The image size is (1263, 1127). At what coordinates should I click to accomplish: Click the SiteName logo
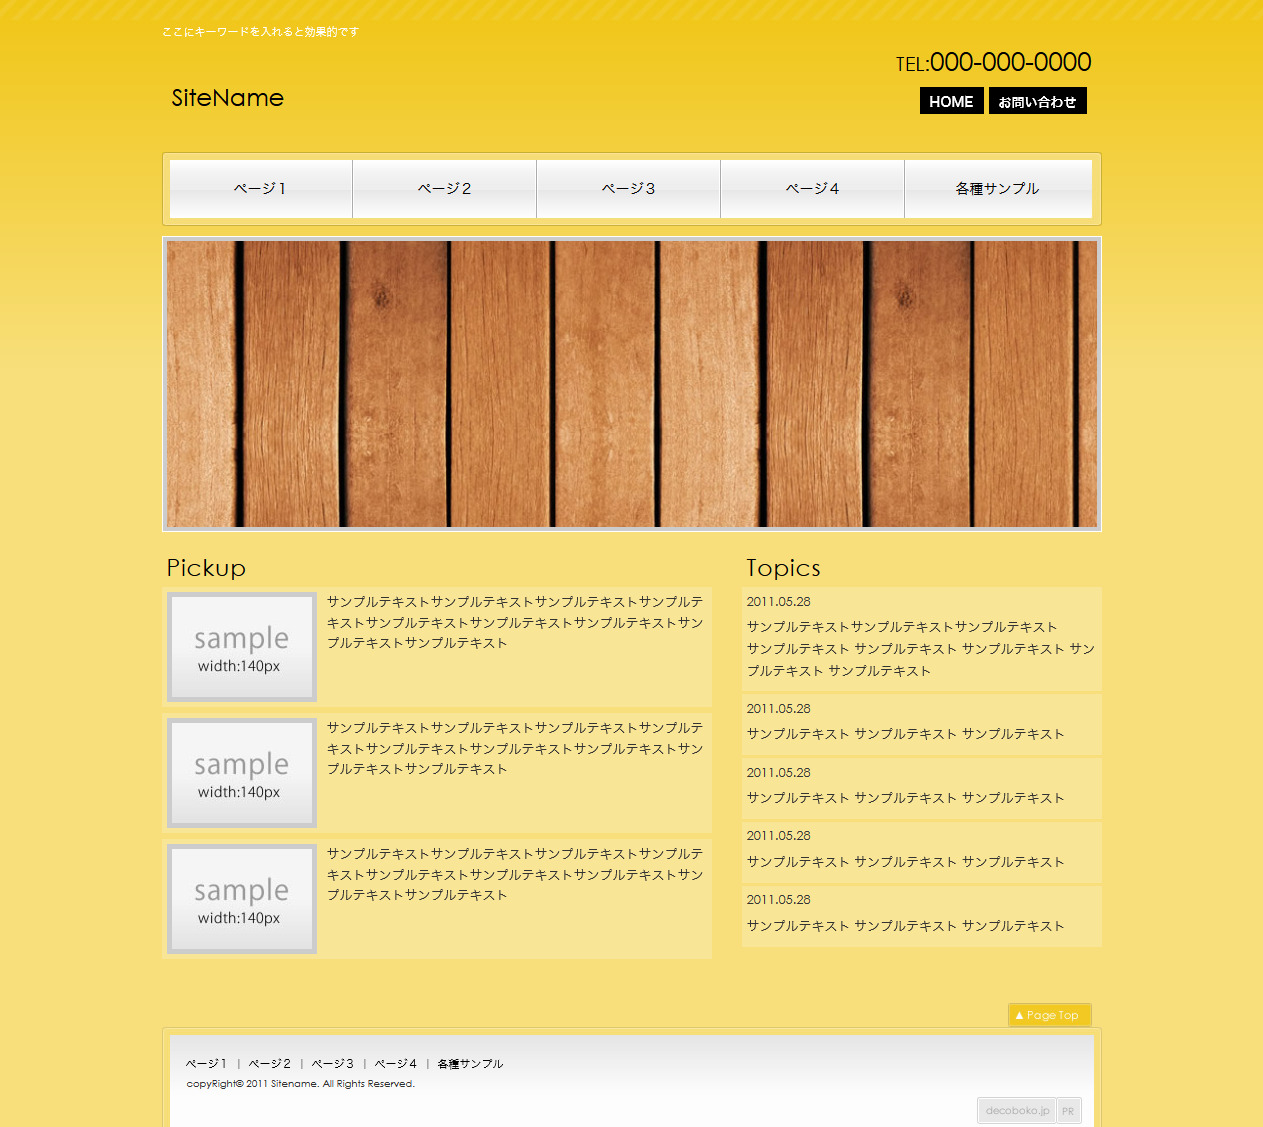(227, 98)
